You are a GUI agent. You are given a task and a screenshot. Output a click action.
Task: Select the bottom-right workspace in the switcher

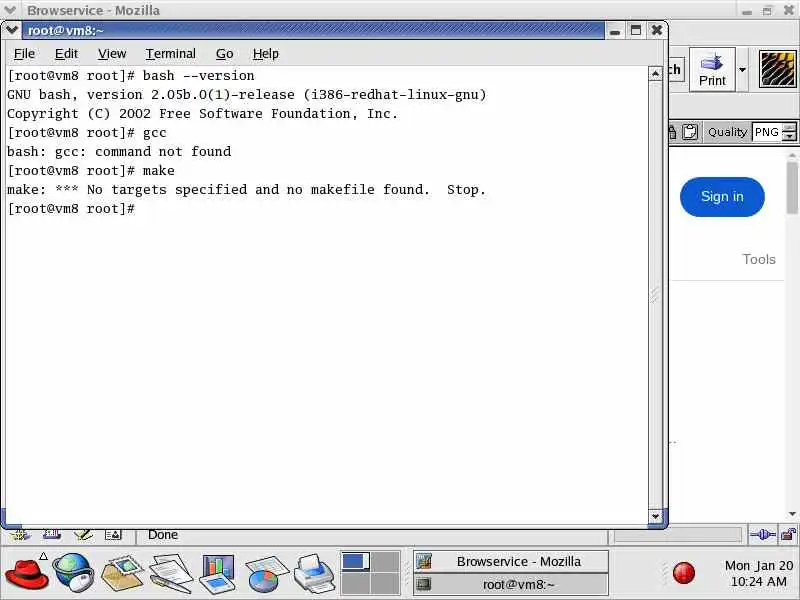tap(385, 583)
